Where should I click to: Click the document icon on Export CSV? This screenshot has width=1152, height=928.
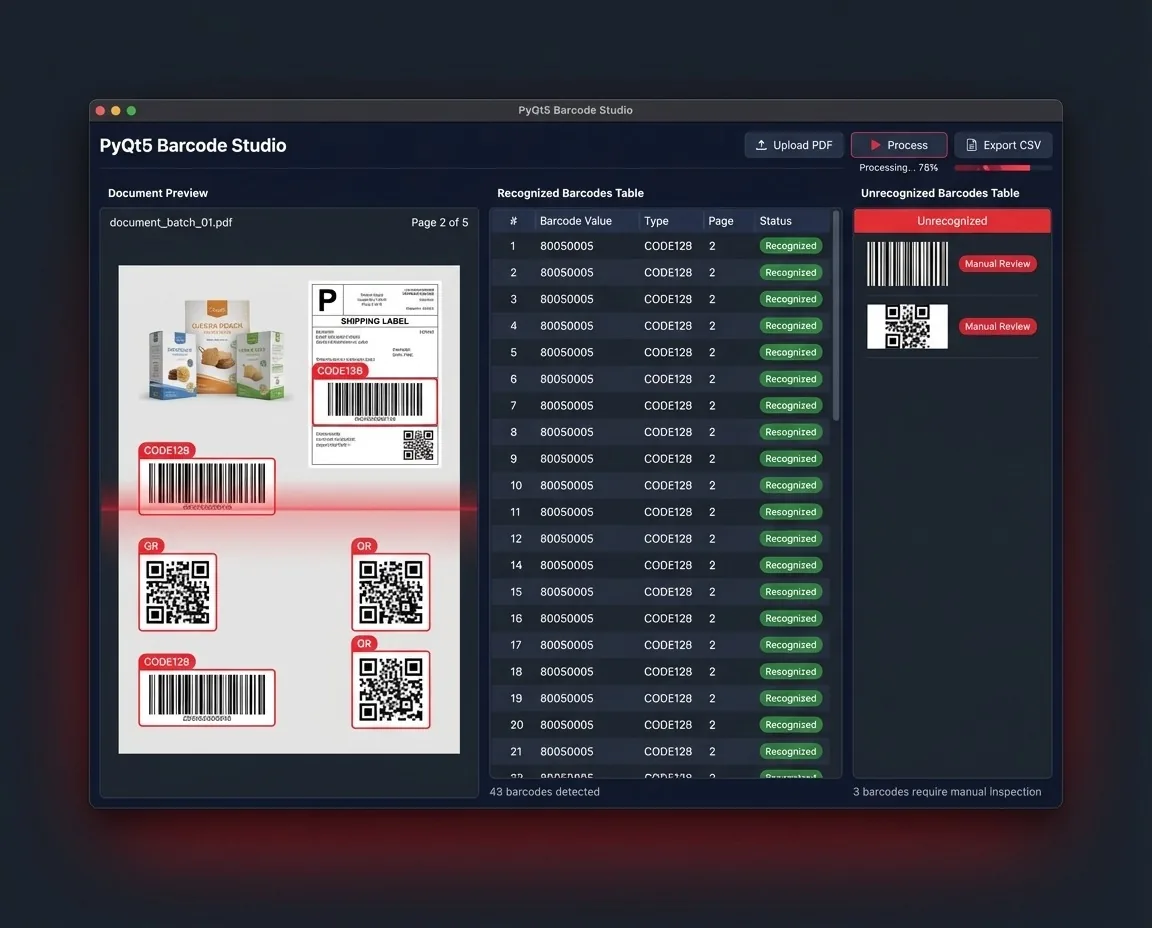(971, 145)
